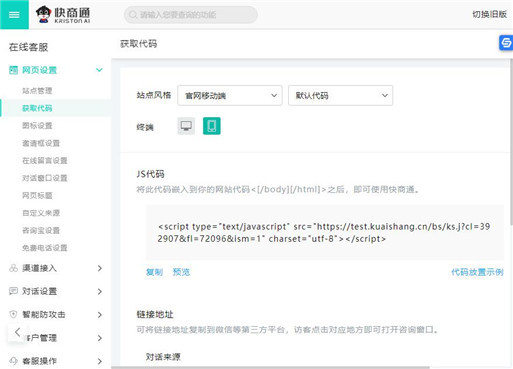
Task: Expand the 智能防攻击 section chevron
Action: pyautogui.click(x=100, y=315)
